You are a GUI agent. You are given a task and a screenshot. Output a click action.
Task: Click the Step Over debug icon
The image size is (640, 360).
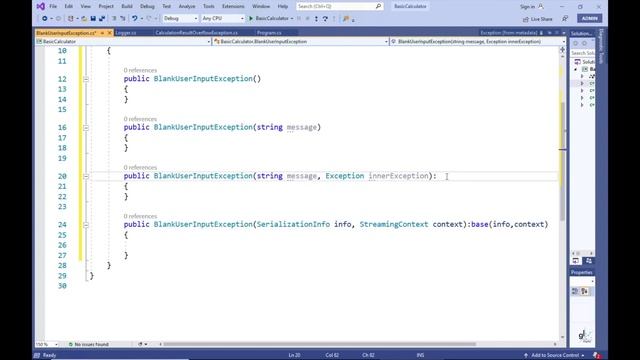point(325,18)
